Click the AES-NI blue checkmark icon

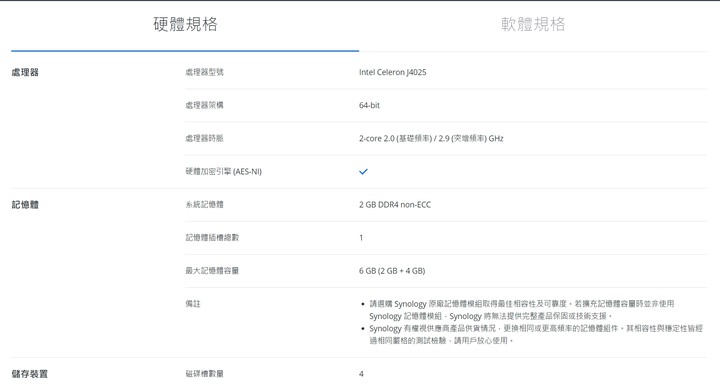click(363, 171)
